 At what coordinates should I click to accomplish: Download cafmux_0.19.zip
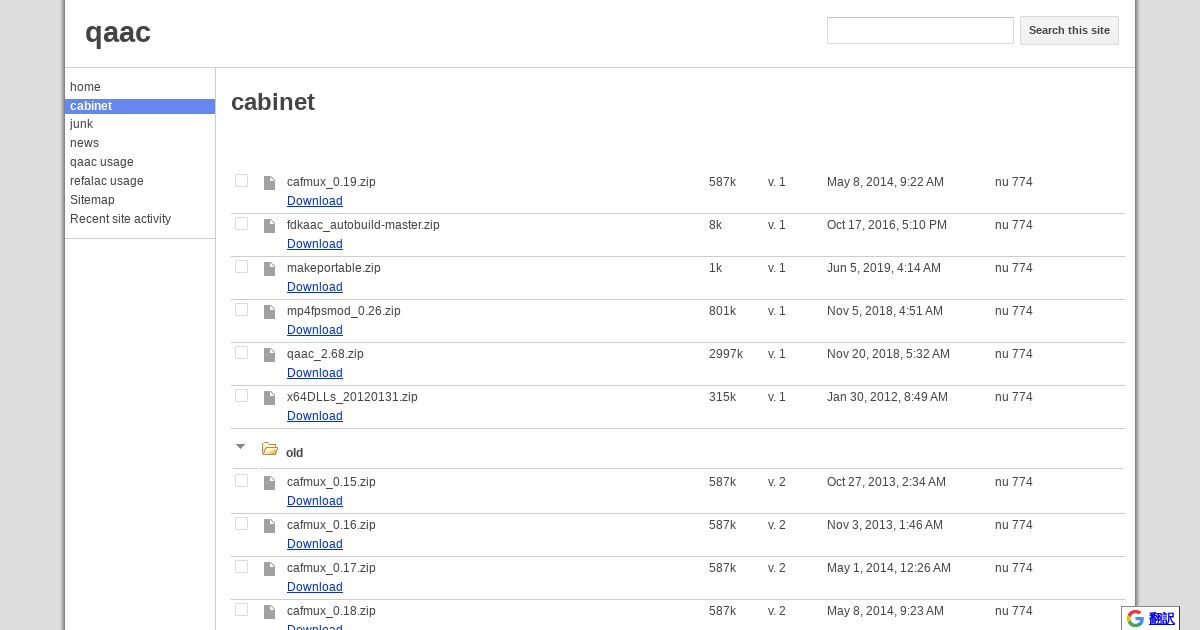click(315, 201)
